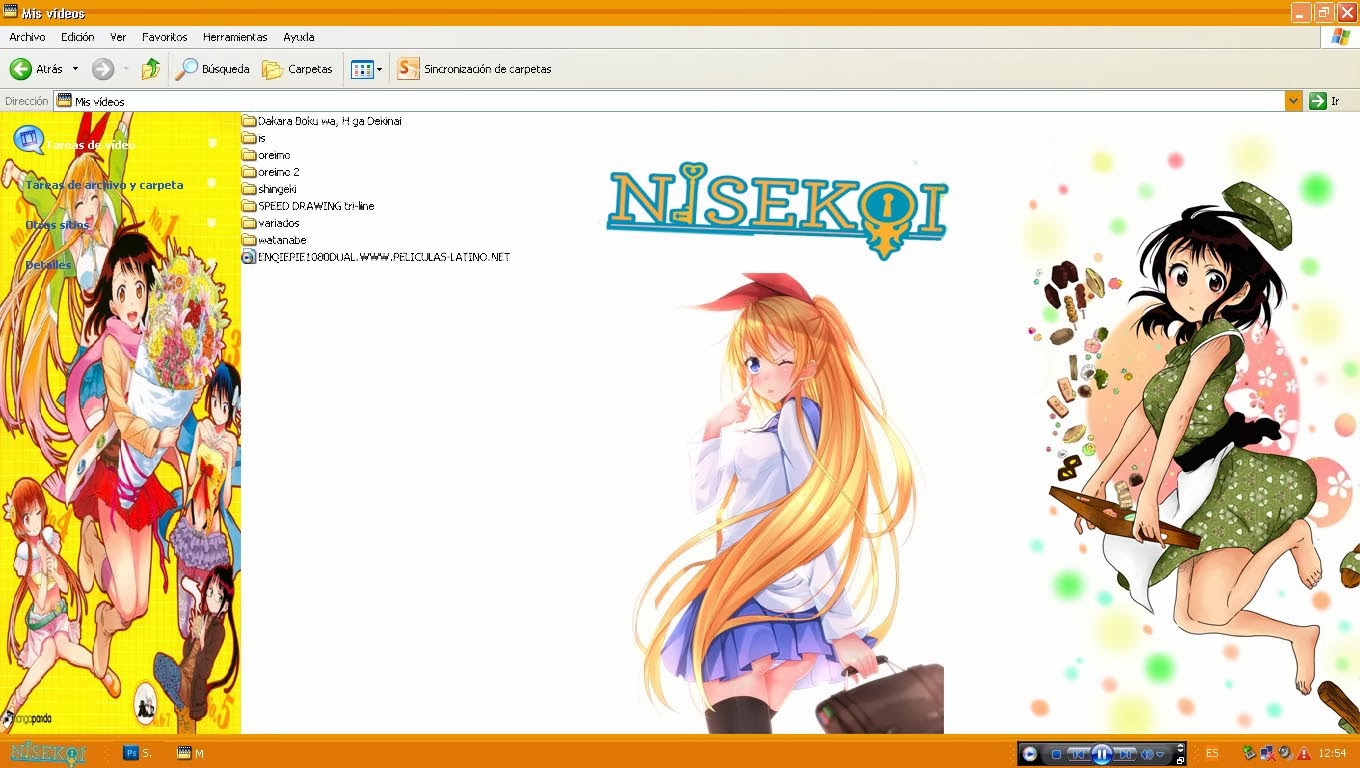
Task: Click the shingeki folder icon
Action: [x=249, y=189]
